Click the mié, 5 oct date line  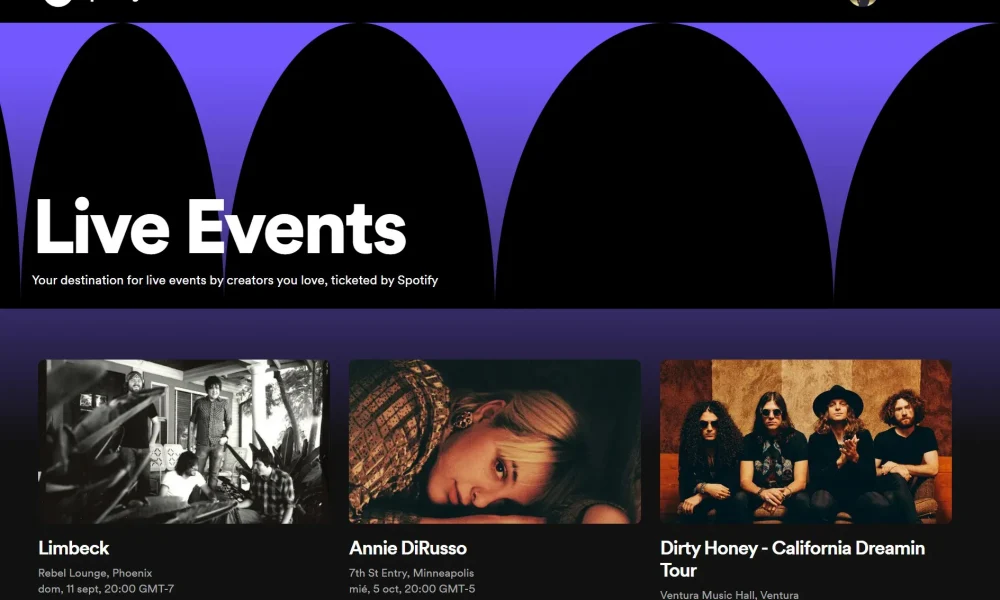coord(412,589)
